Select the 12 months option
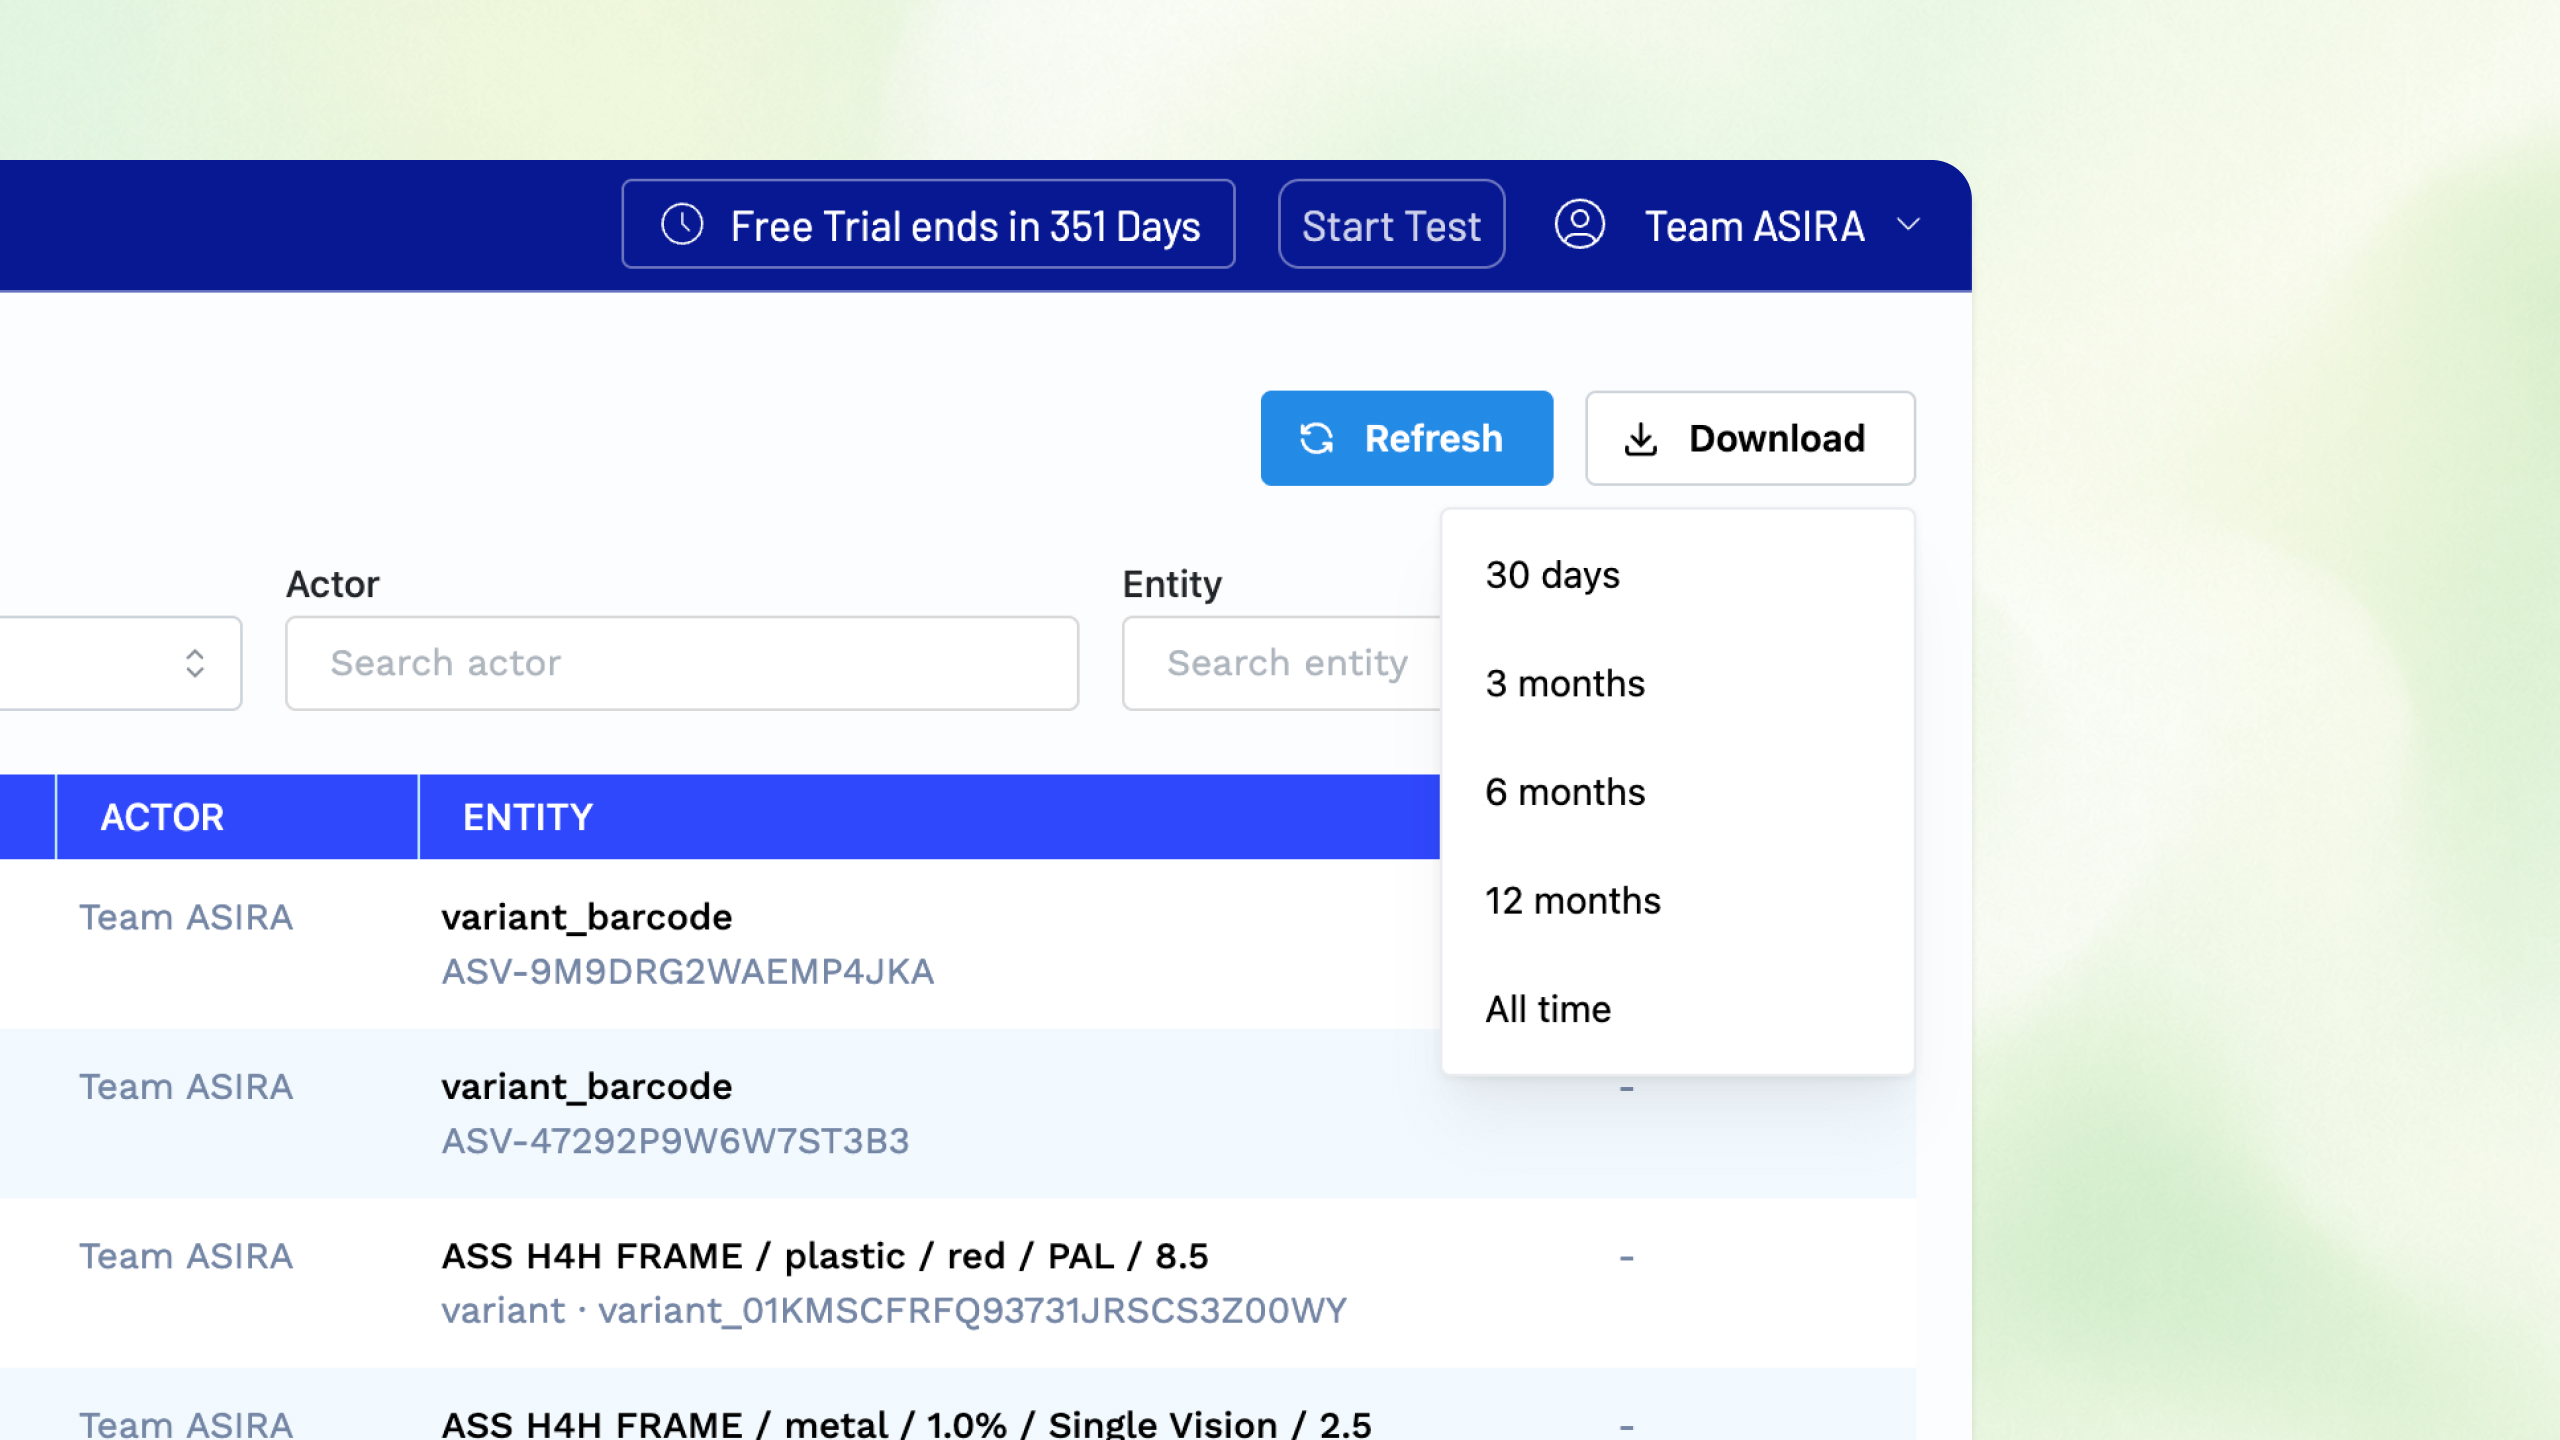Viewport: 2560px width, 1440px height. point(1677,901)
